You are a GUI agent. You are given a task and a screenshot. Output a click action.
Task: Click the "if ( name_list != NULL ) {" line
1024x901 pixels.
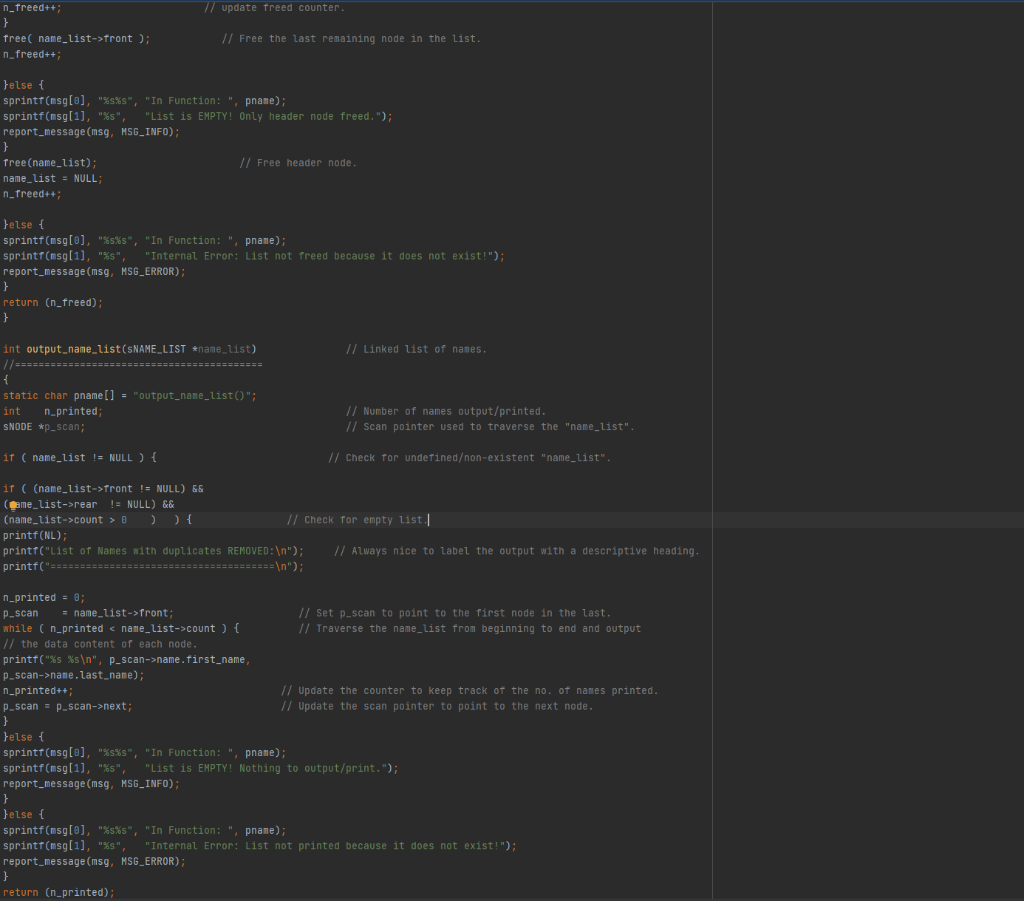click(x=80, y=458)
